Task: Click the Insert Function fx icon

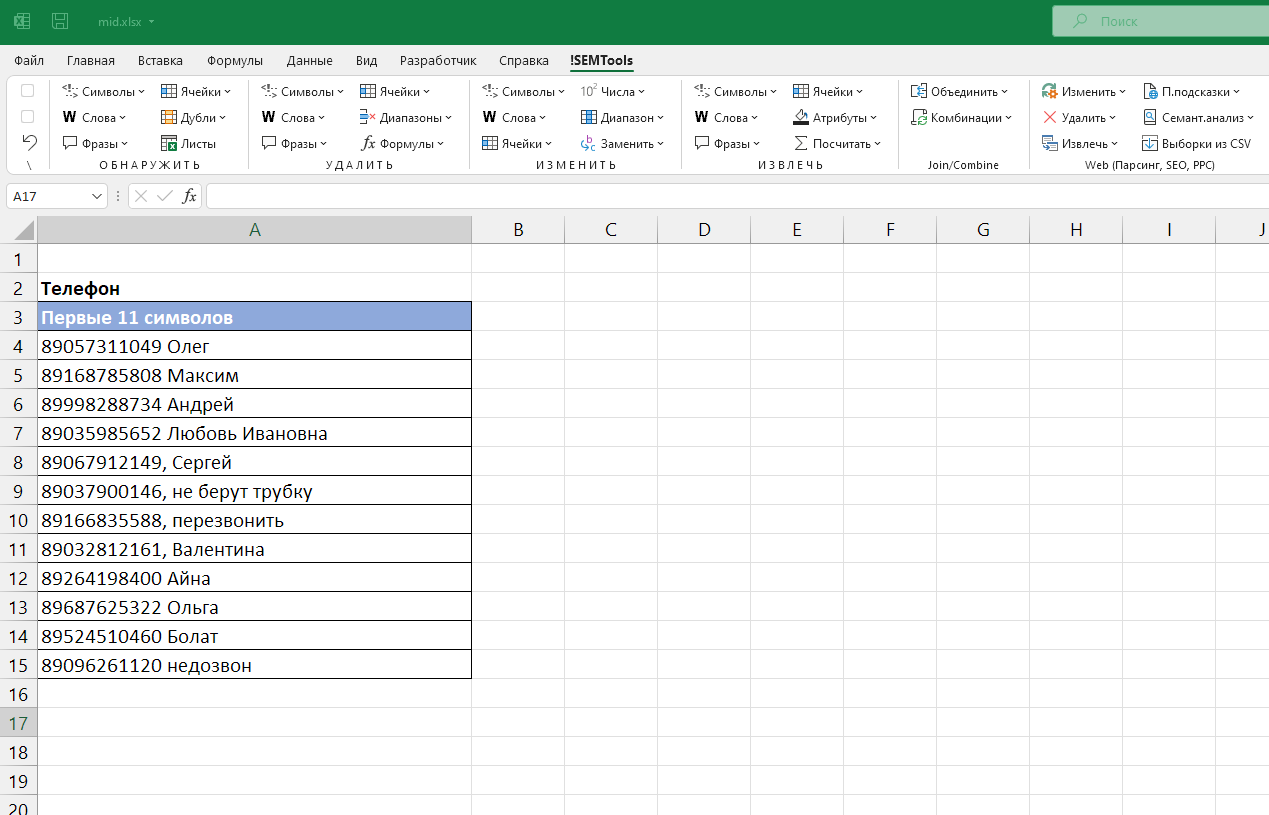Action: point(189,196)
